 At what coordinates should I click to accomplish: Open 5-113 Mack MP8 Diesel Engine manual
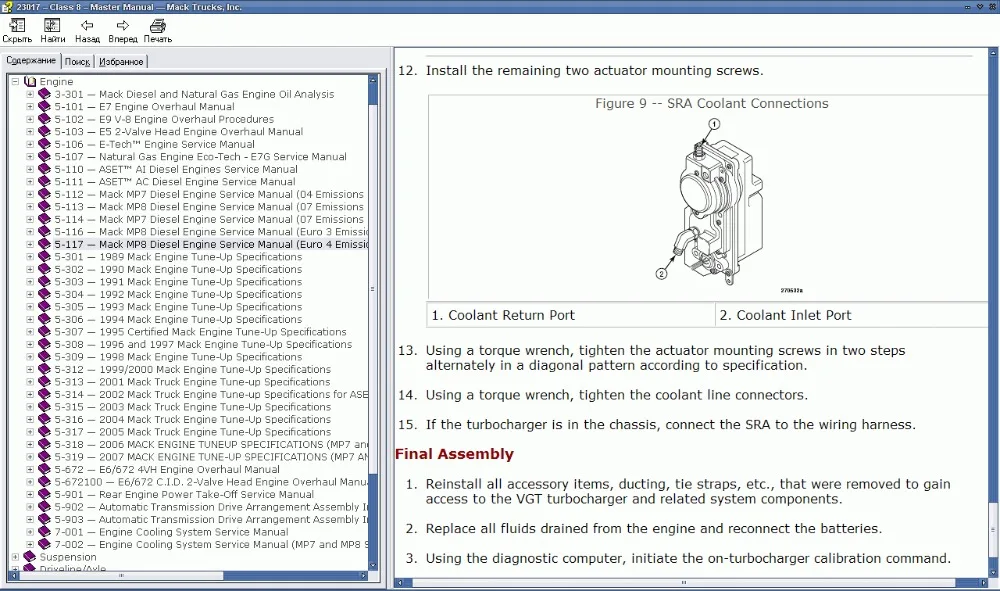[x=209, y=207]
